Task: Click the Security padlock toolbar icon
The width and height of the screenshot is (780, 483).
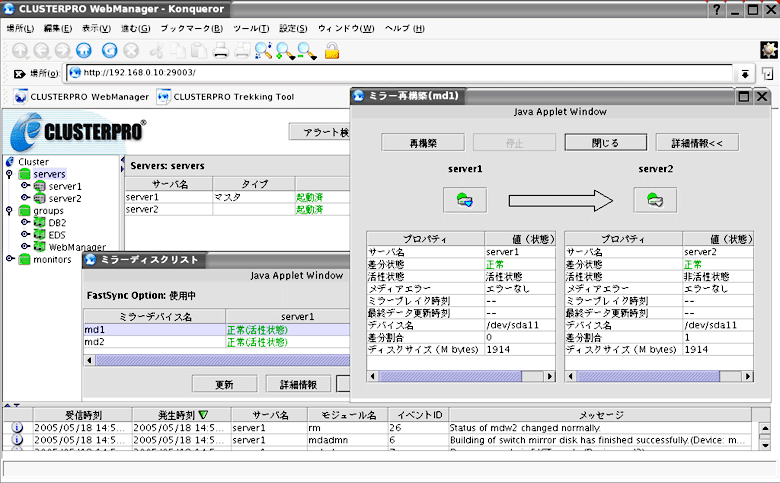Action: pos(332,51)
